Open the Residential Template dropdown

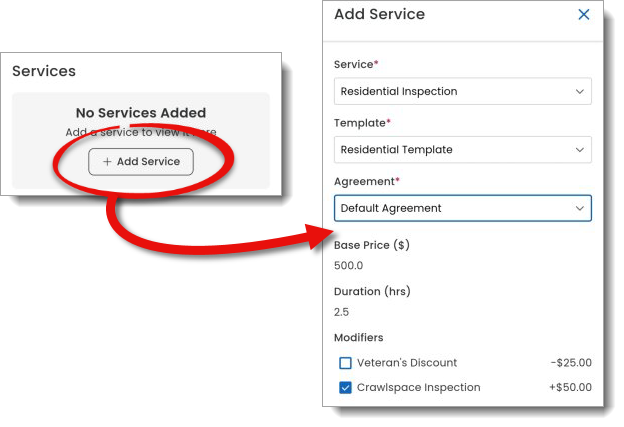tap(461, 150)
